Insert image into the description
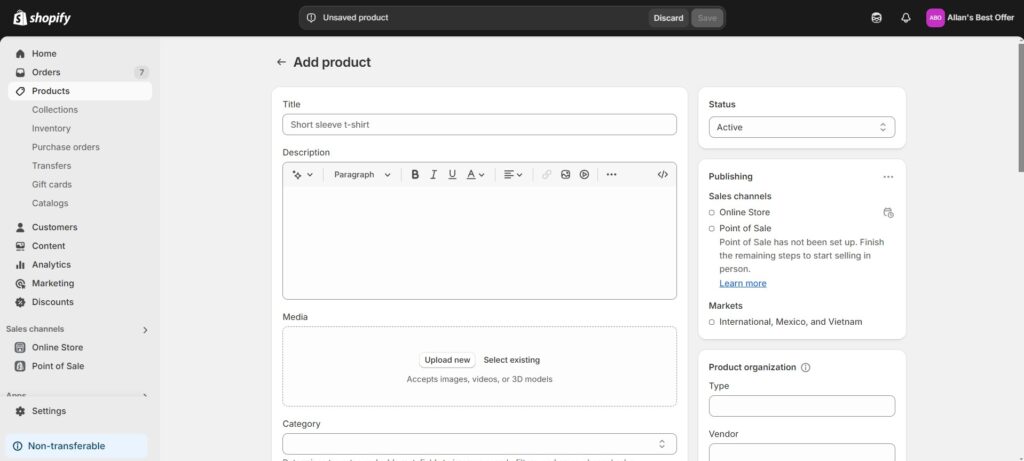Viewport: 1024px width, 461px height. click(565, 174)
